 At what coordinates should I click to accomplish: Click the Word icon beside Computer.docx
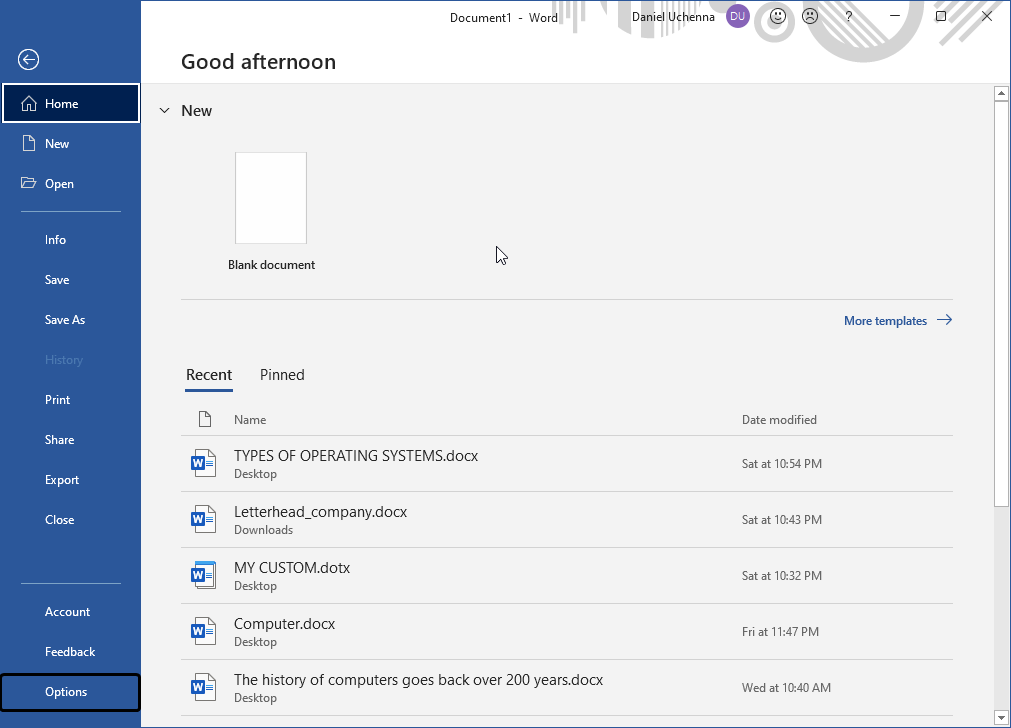tap(204, 631)
